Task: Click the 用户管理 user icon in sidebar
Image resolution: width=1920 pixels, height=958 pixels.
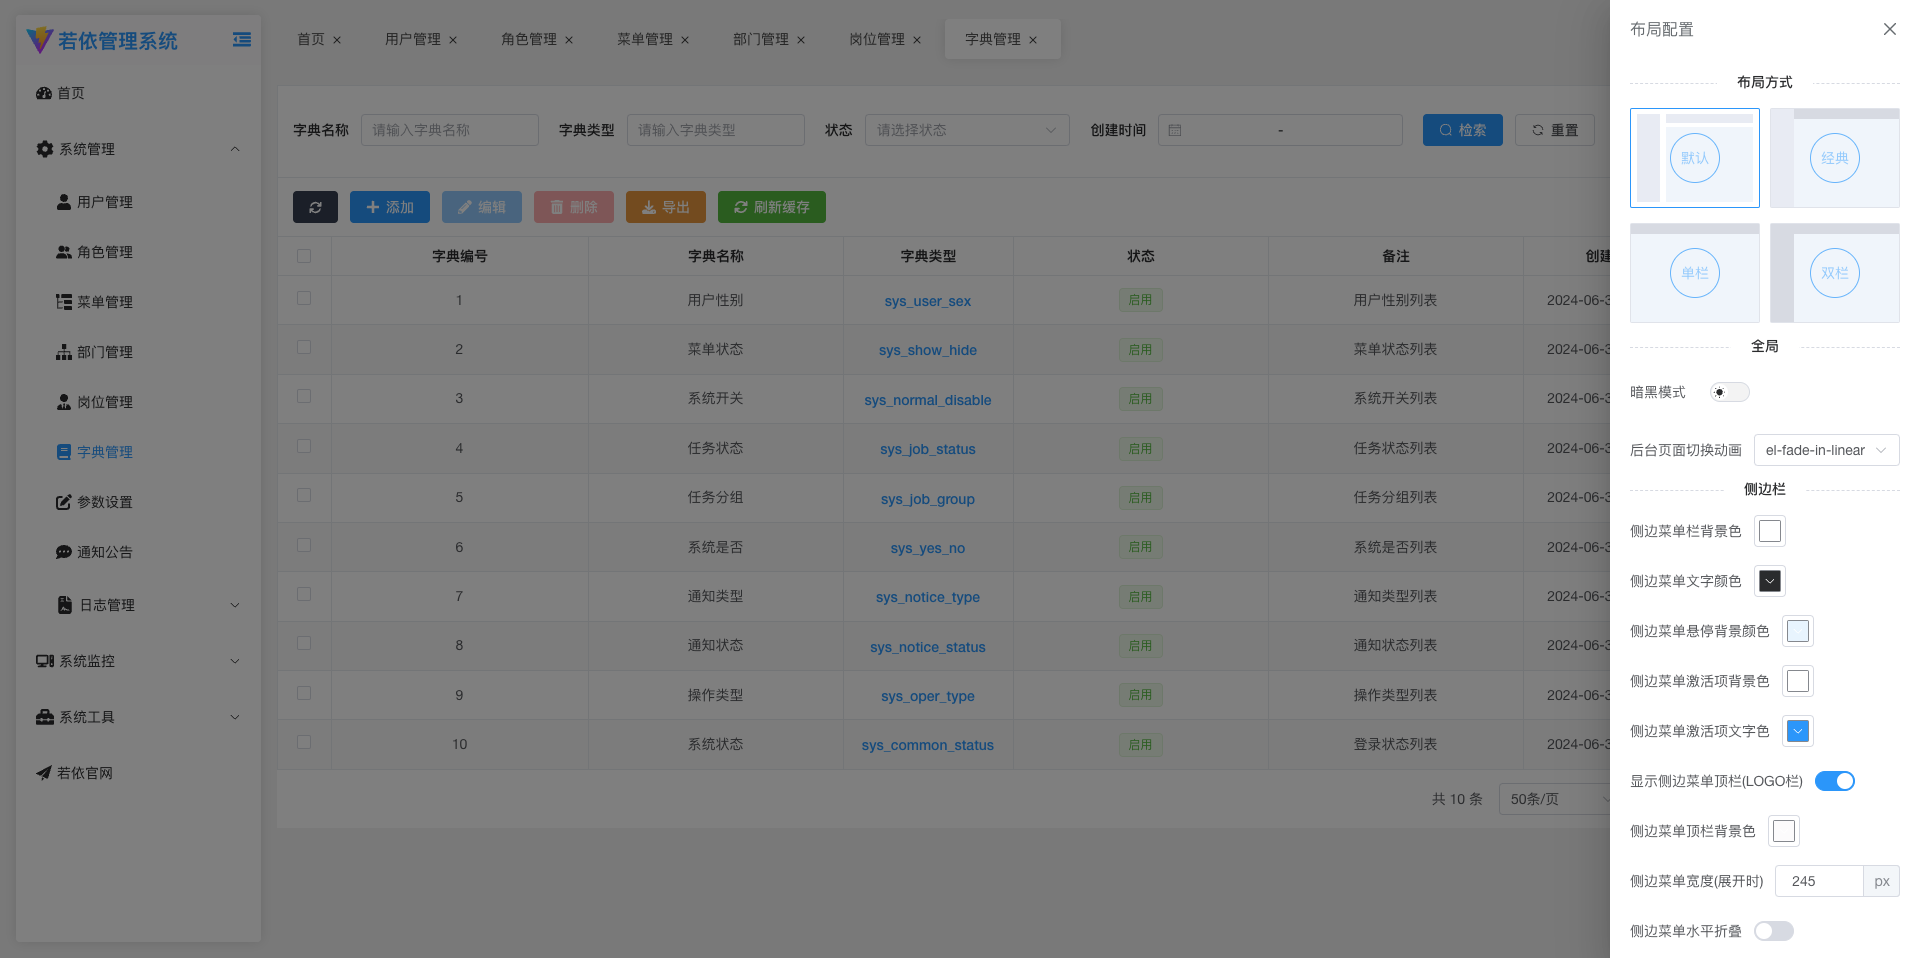Action: click(64, 202)
